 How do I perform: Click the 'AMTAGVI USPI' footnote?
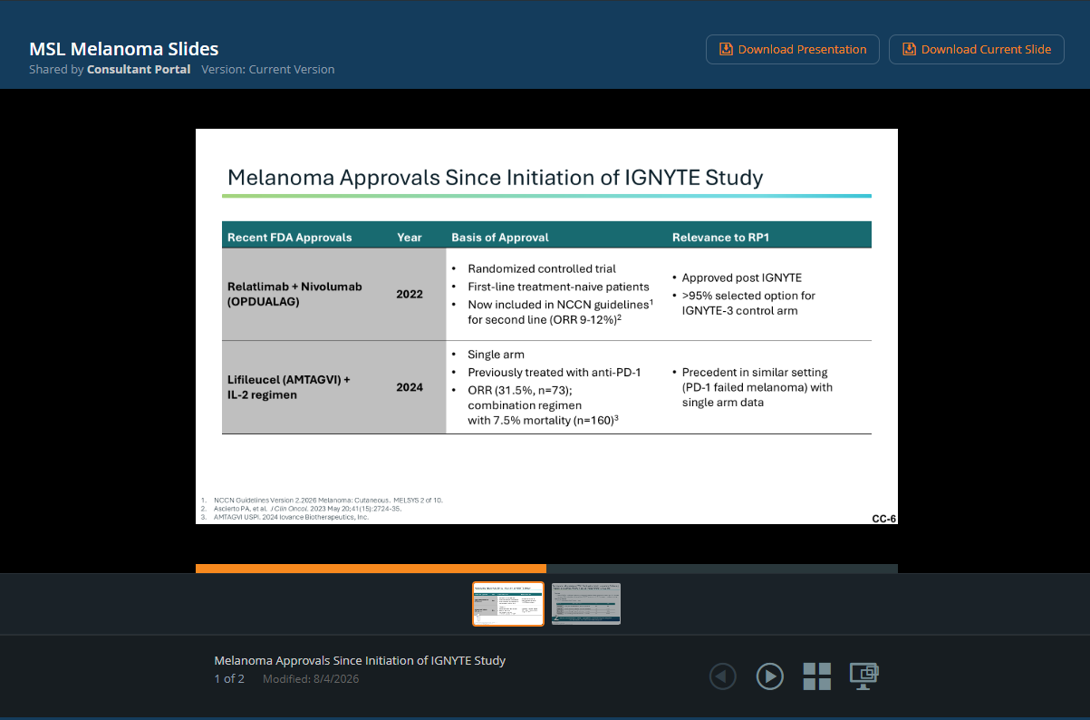[x=291, y=517]
